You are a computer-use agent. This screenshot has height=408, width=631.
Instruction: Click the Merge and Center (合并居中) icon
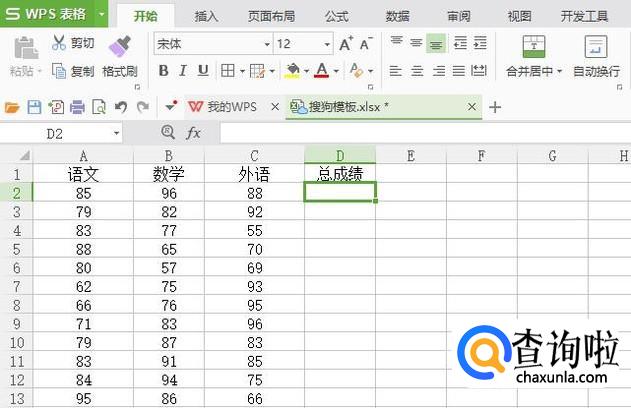(x=534, y=46)
